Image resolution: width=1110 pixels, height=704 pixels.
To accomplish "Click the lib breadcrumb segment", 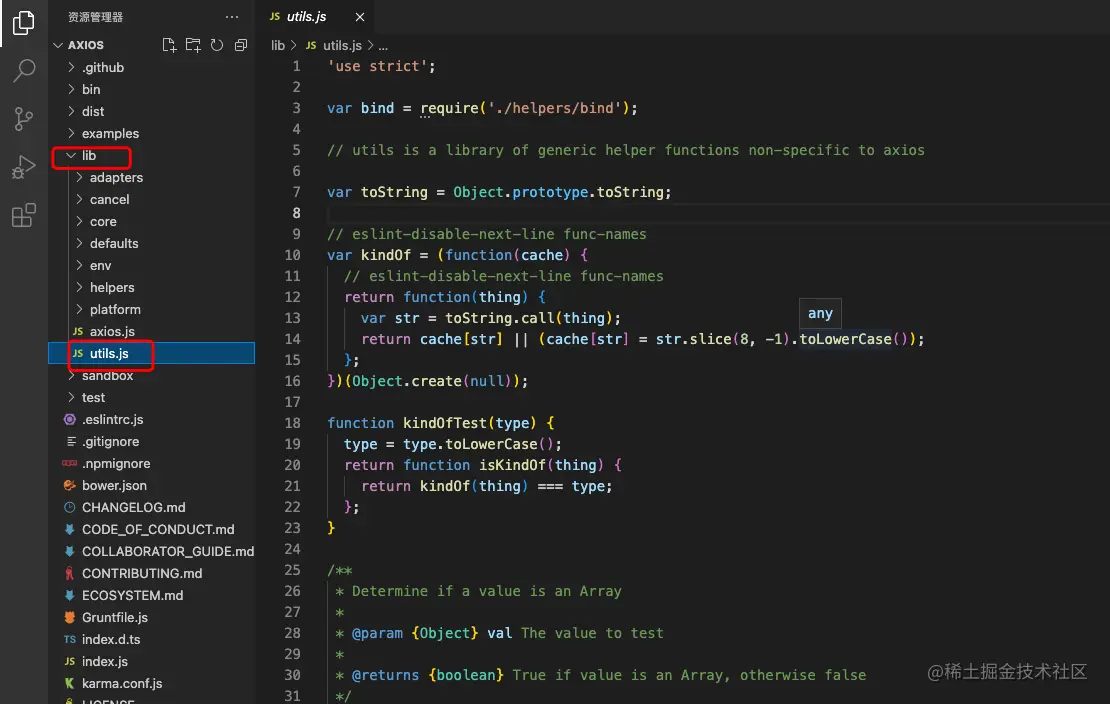I will (x=278, y=45).
